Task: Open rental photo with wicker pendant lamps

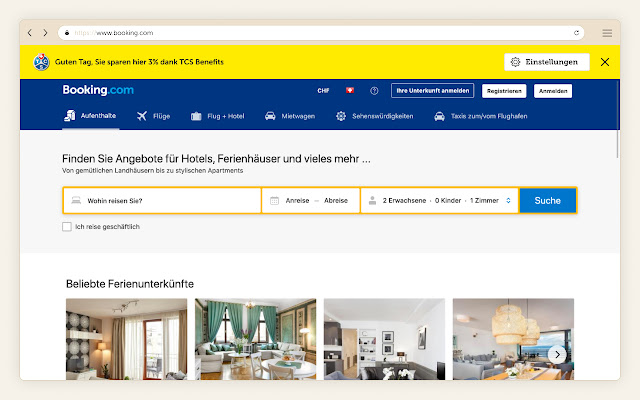Action: (x=513, y=339)
